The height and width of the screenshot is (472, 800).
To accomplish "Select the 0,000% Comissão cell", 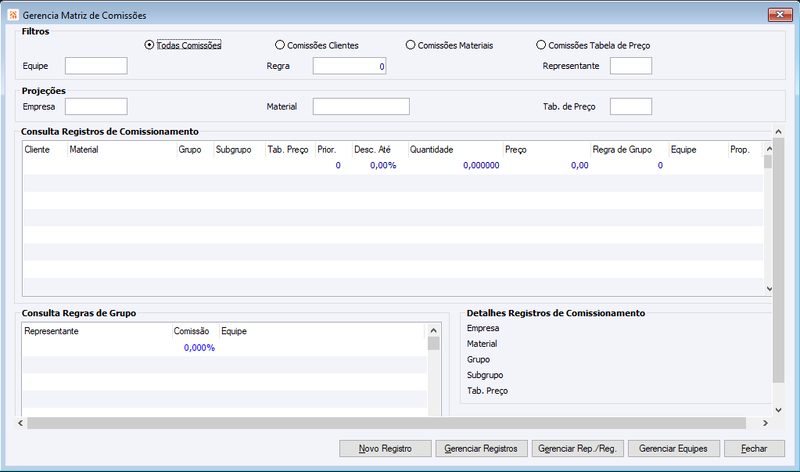I will (195, 347).
